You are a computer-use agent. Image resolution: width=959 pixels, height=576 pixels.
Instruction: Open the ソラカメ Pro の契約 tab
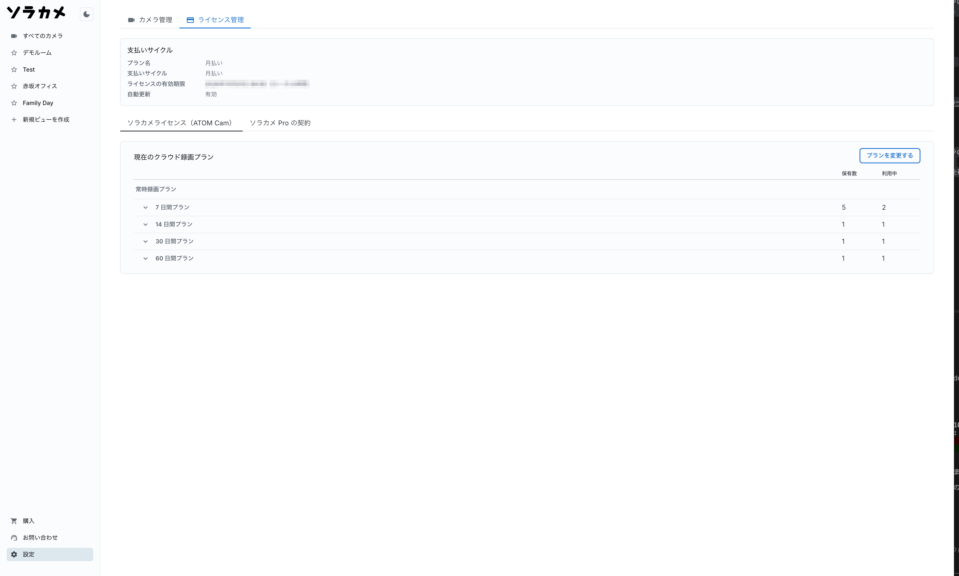280,123
